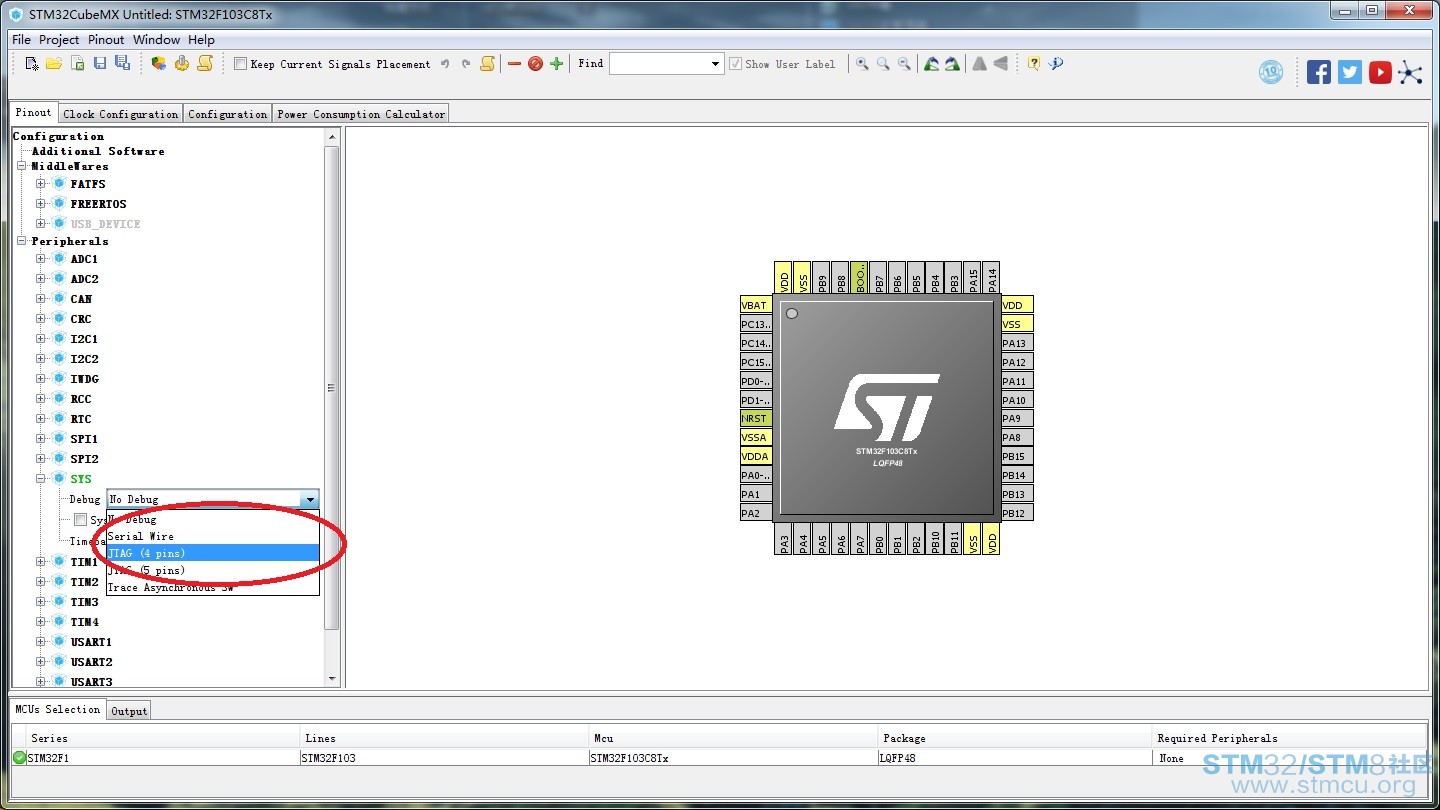This screenshot has width=1440, height=810.
Task: Select JTAG (5 pins) debug option
Action: pyautogui.click(x=213, y=570)
